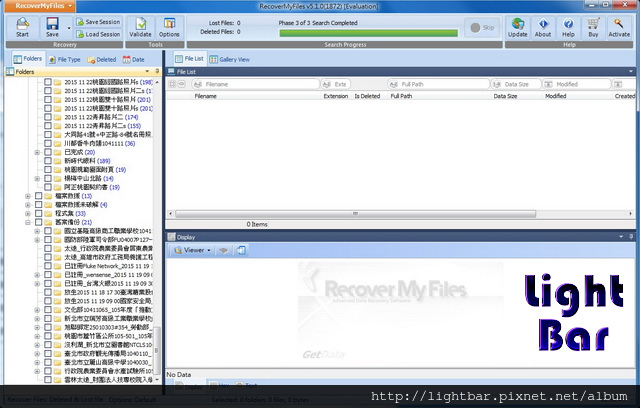
Task: Click the File List panel header icon
Action: (x=171, y=71)
